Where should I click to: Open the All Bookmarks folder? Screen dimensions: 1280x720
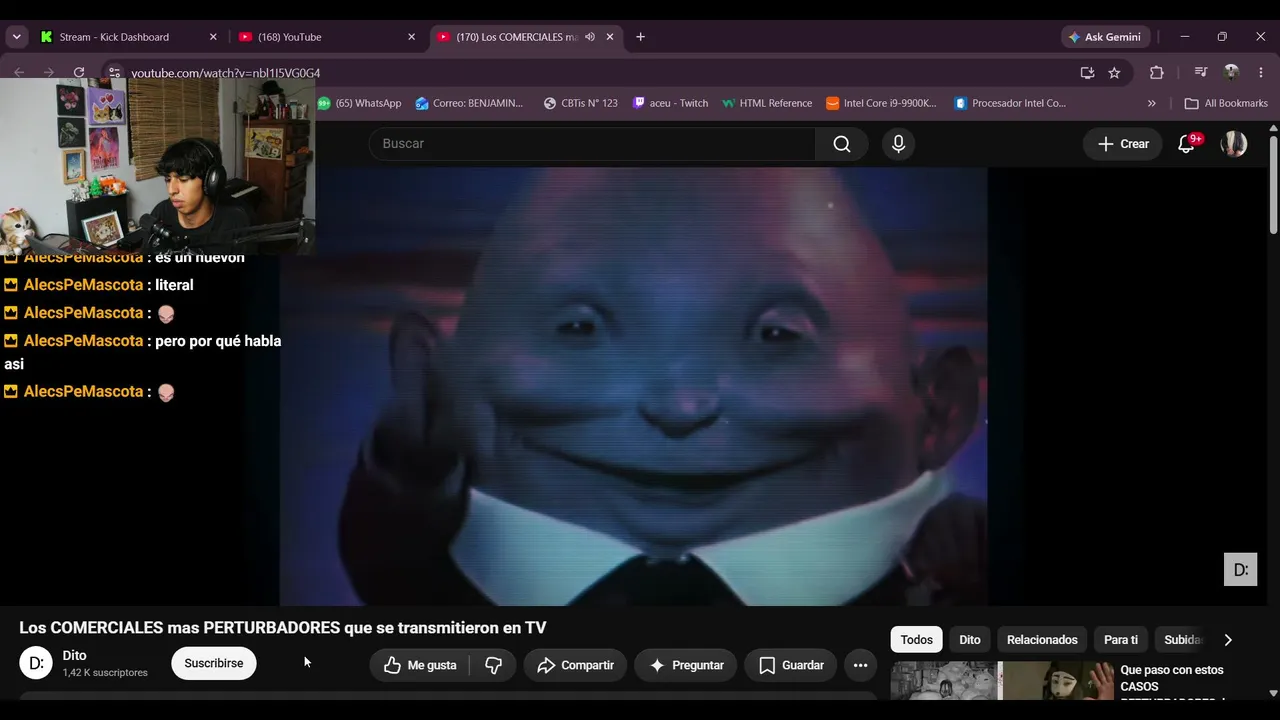tap(1226, 103)
